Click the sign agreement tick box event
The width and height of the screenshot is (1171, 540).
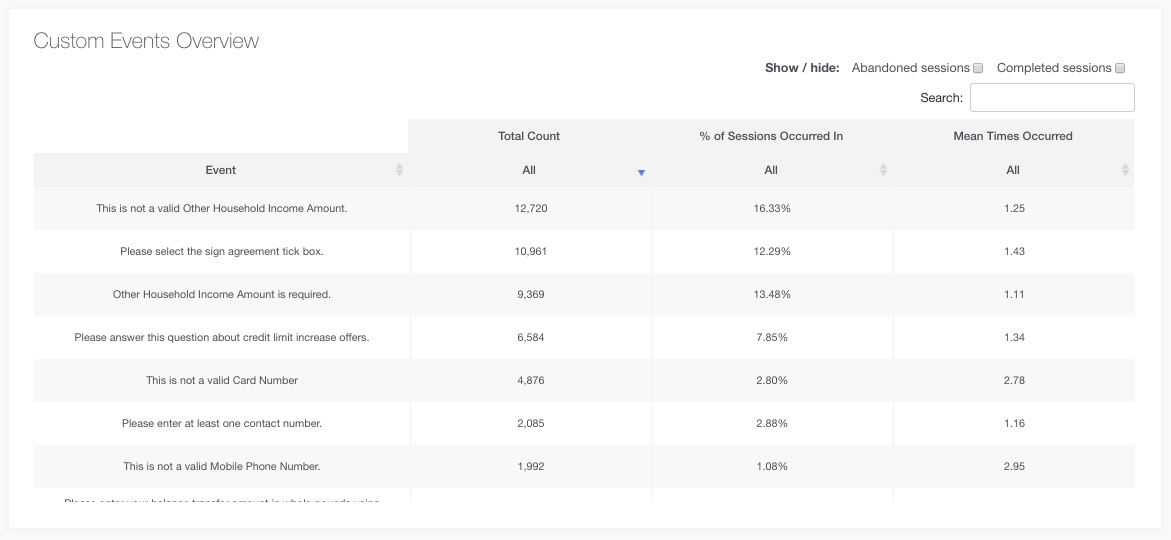coord(221,252)
